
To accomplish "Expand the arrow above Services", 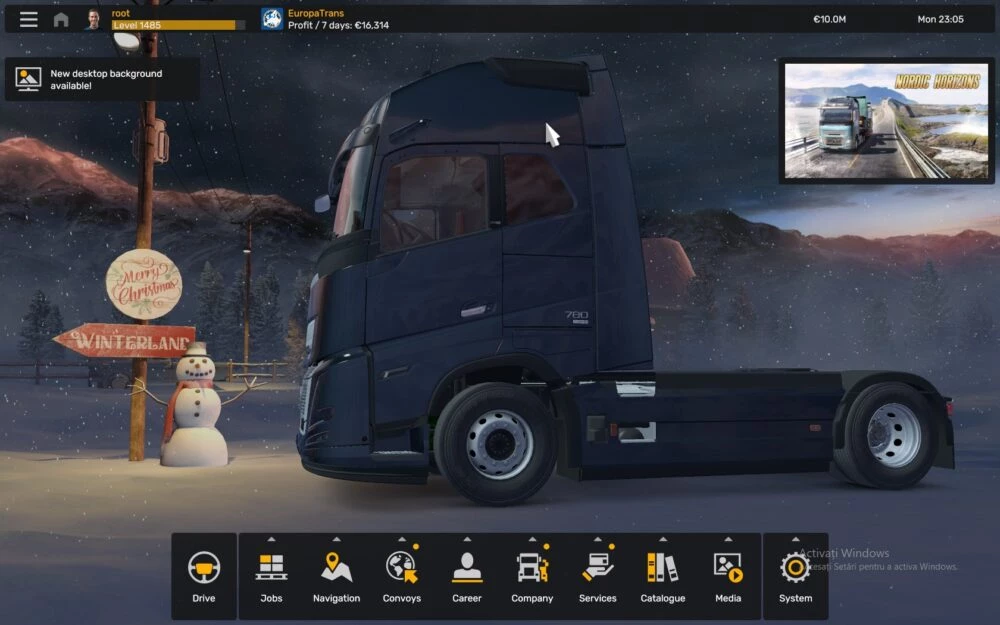I will point(597,540).
